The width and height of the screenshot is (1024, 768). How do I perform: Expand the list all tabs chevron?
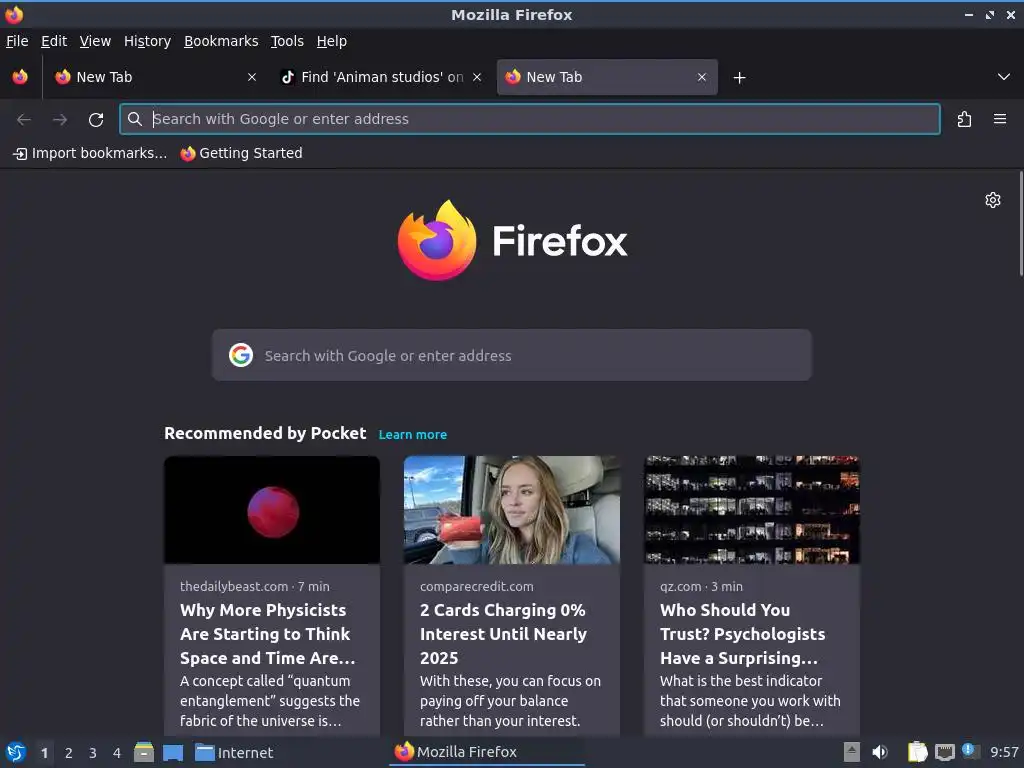1004,77
